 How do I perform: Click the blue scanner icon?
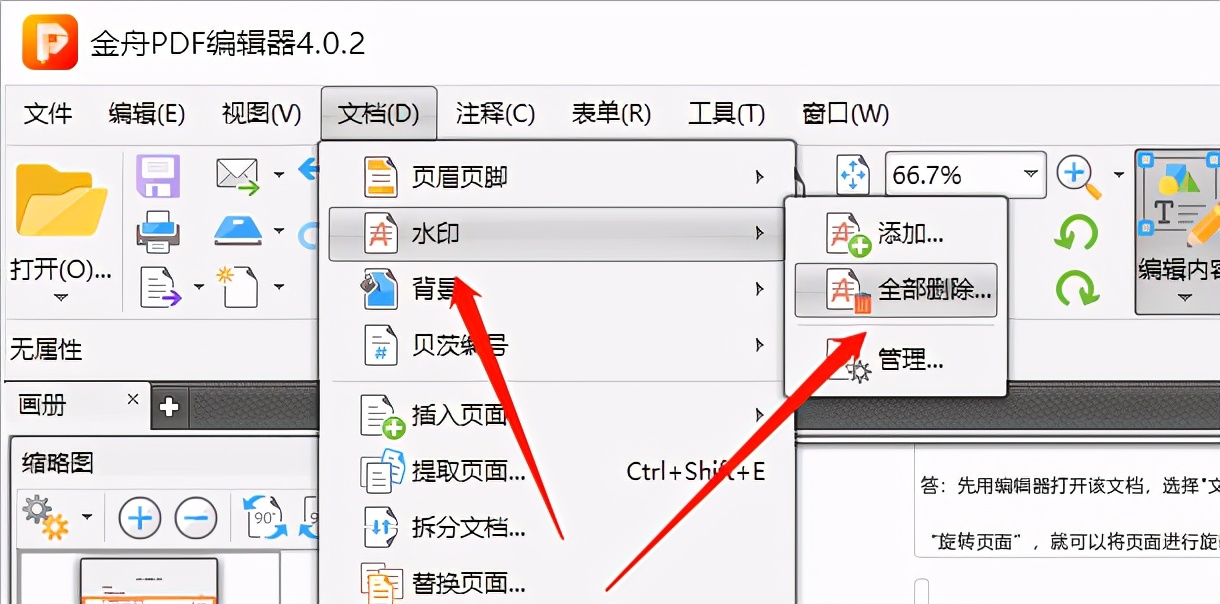pos(238,230)
